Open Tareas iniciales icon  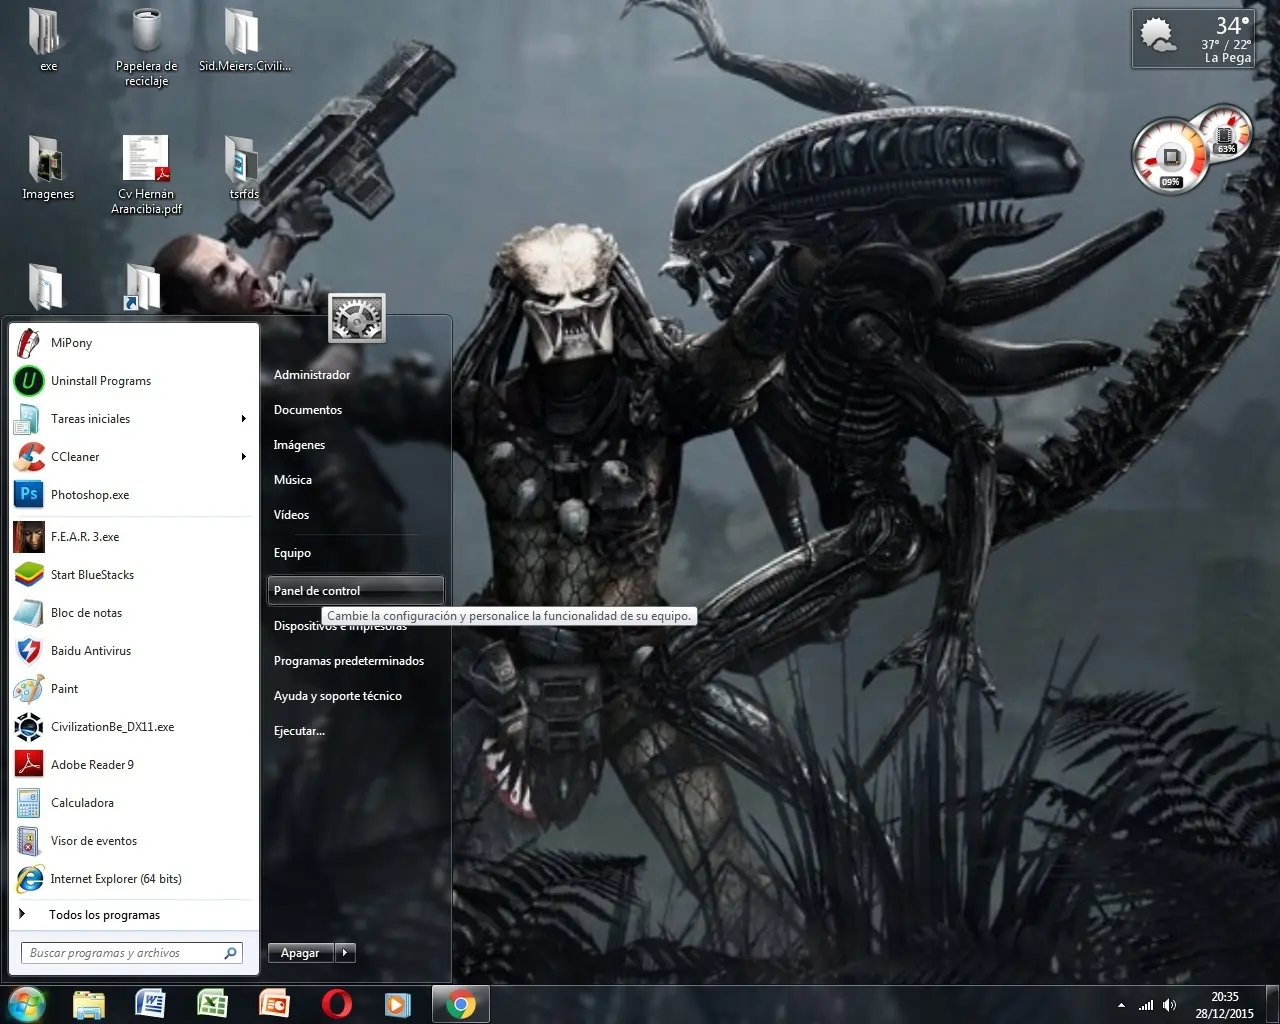[x=28, y=419]
